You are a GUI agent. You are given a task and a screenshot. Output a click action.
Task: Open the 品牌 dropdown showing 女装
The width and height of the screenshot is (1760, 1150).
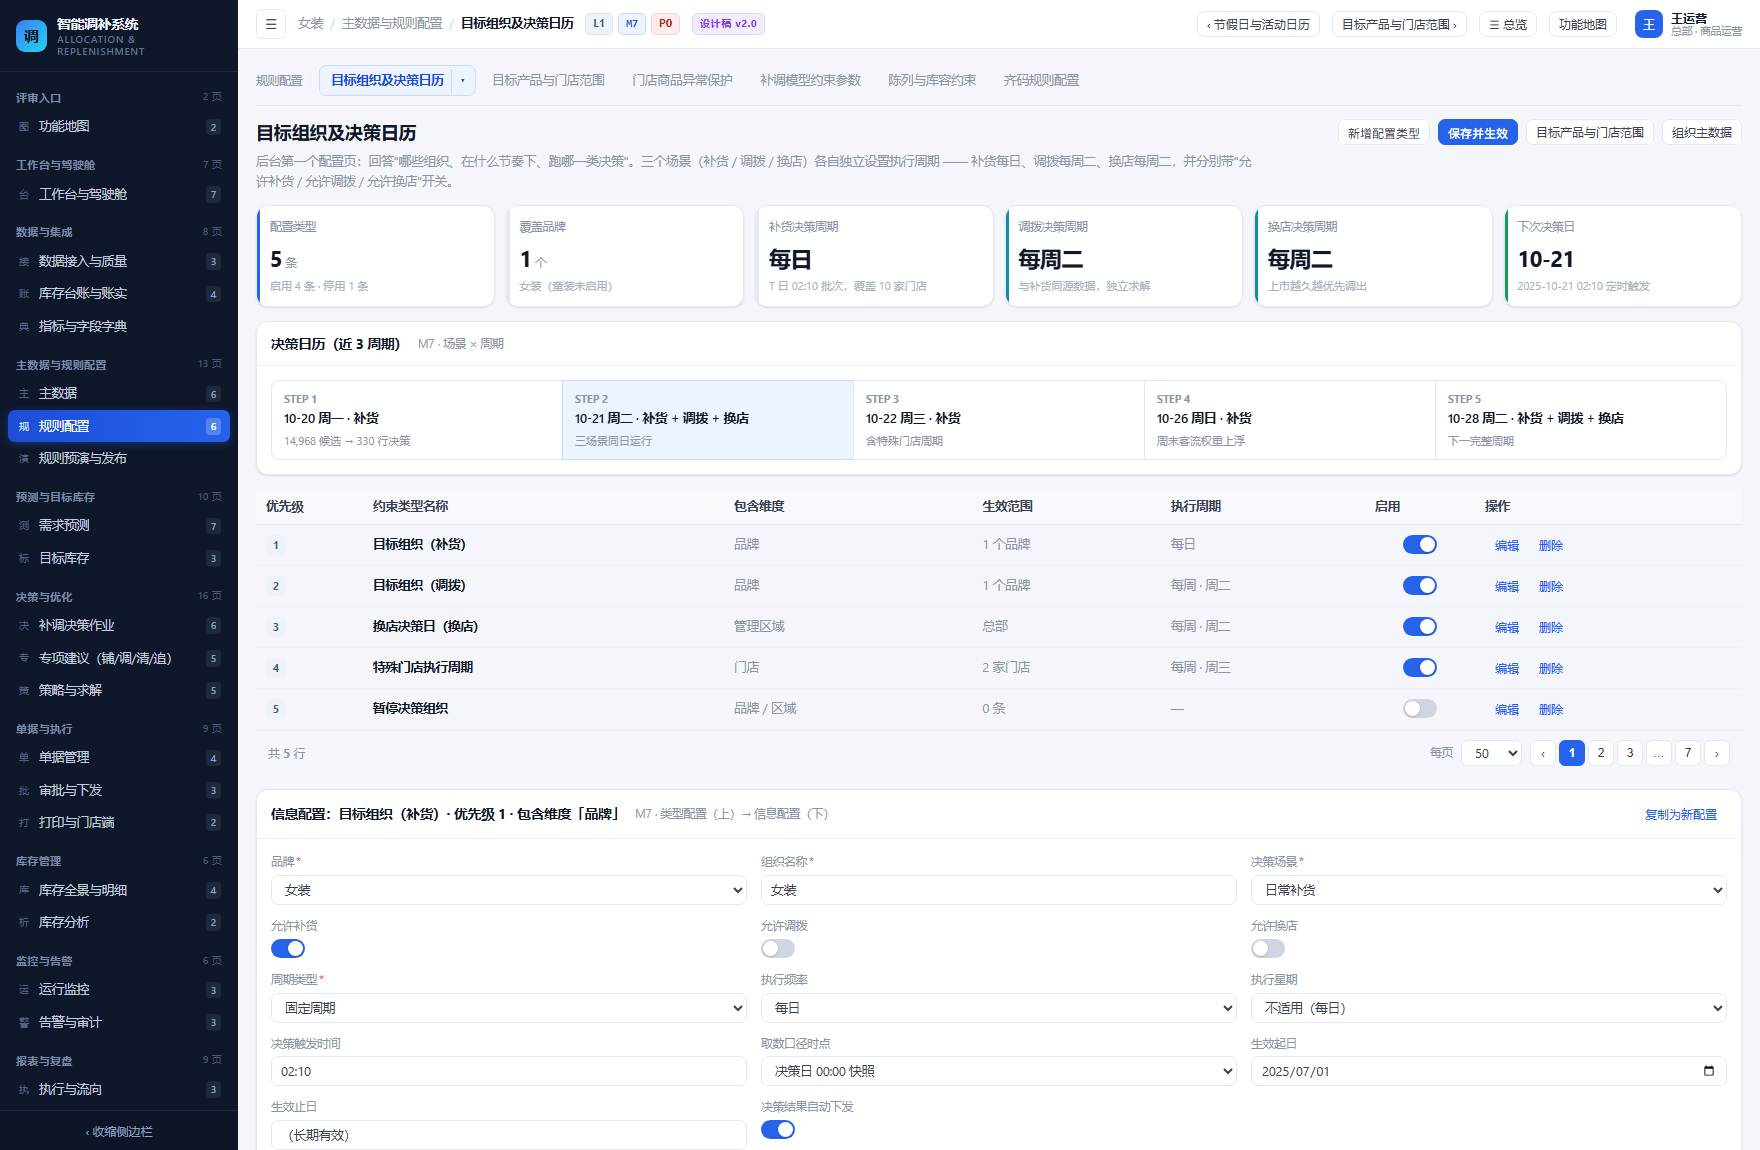point(509,890)
